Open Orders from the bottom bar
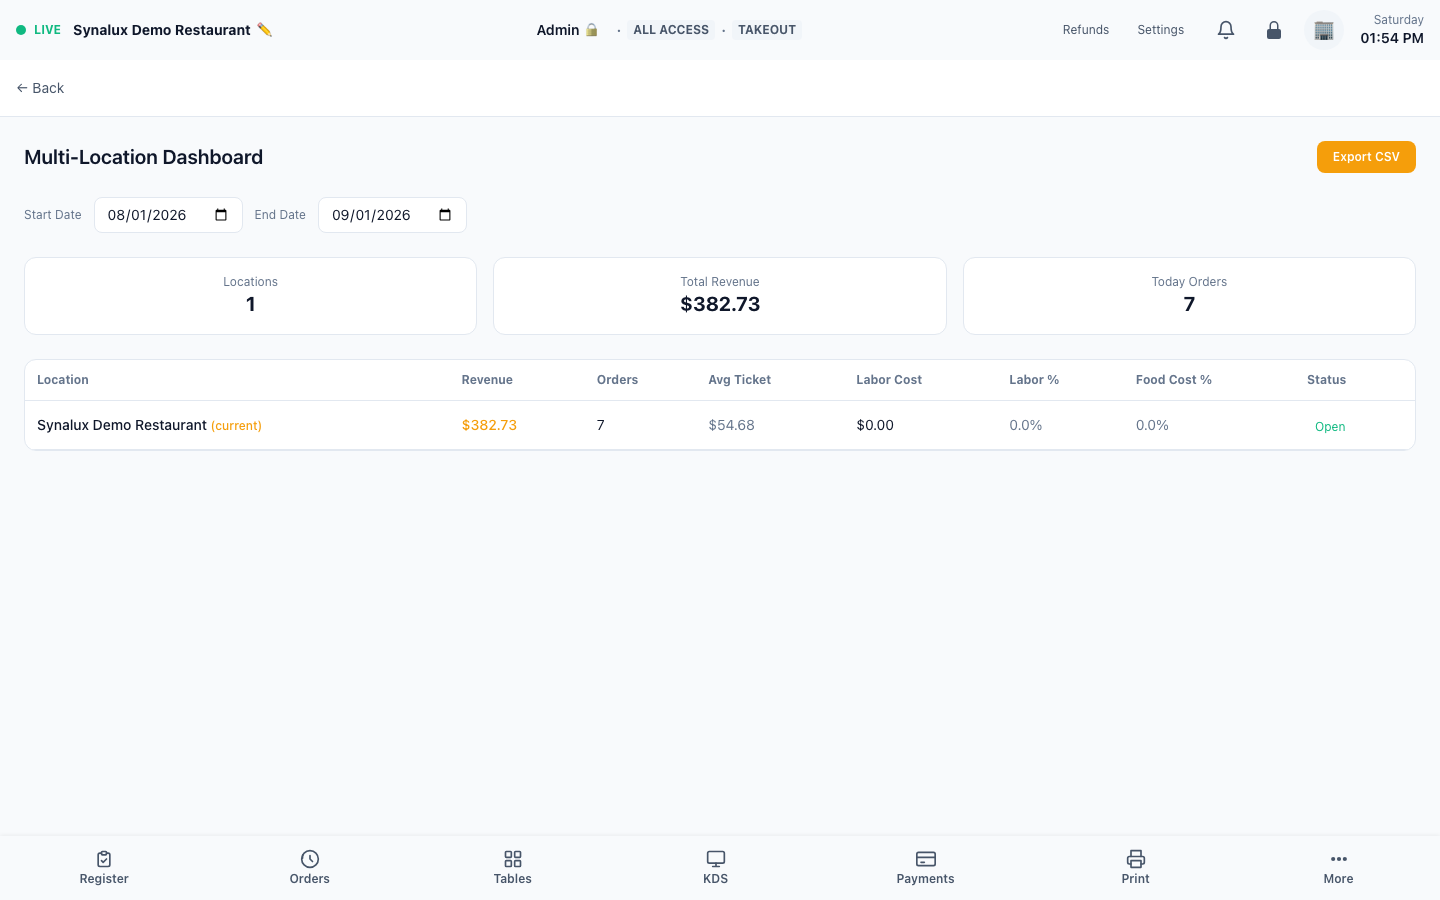The image size is (1440, 900). coord(310,867)
